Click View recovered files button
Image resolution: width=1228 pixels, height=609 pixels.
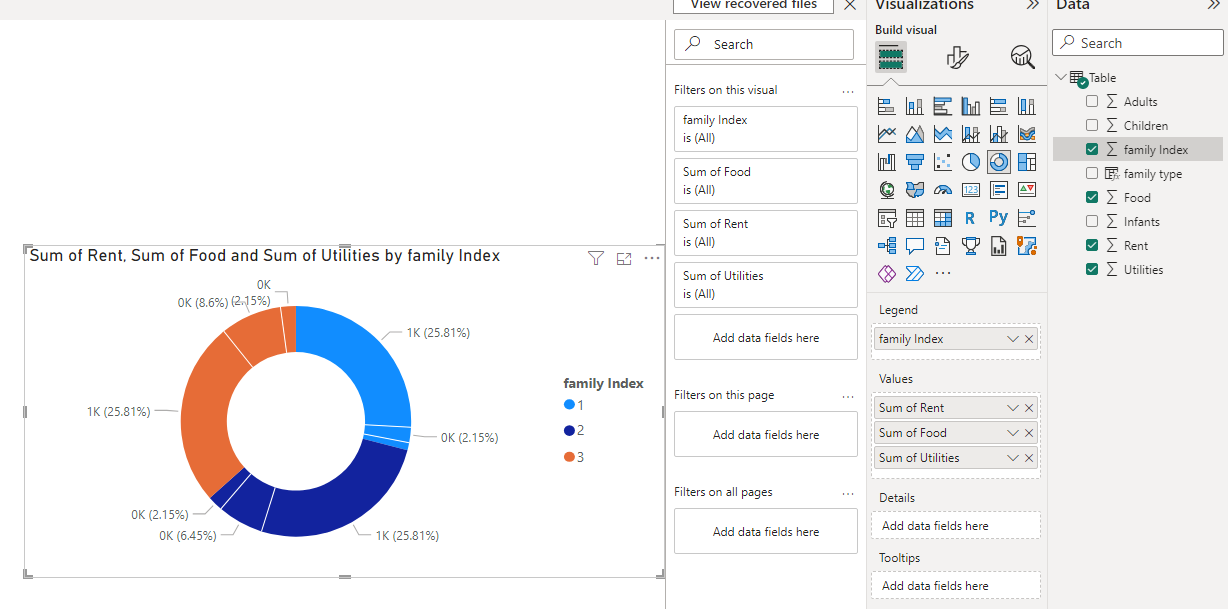pyautogui.click(x=754, y=5)
